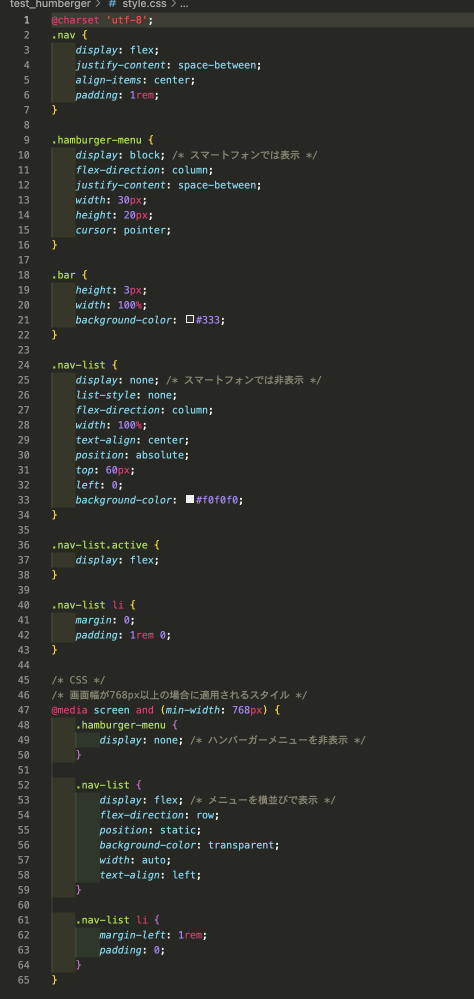Viewport: 474px width, 999px height.
Task: Click the cursor: pointer declaration
Action: coord(123,230)
